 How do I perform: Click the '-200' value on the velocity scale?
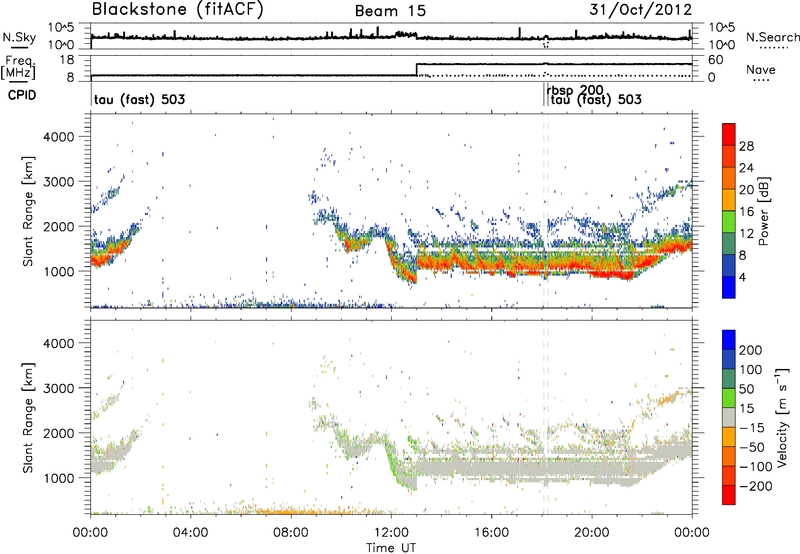pyautogui.click(x=756, y=486)
